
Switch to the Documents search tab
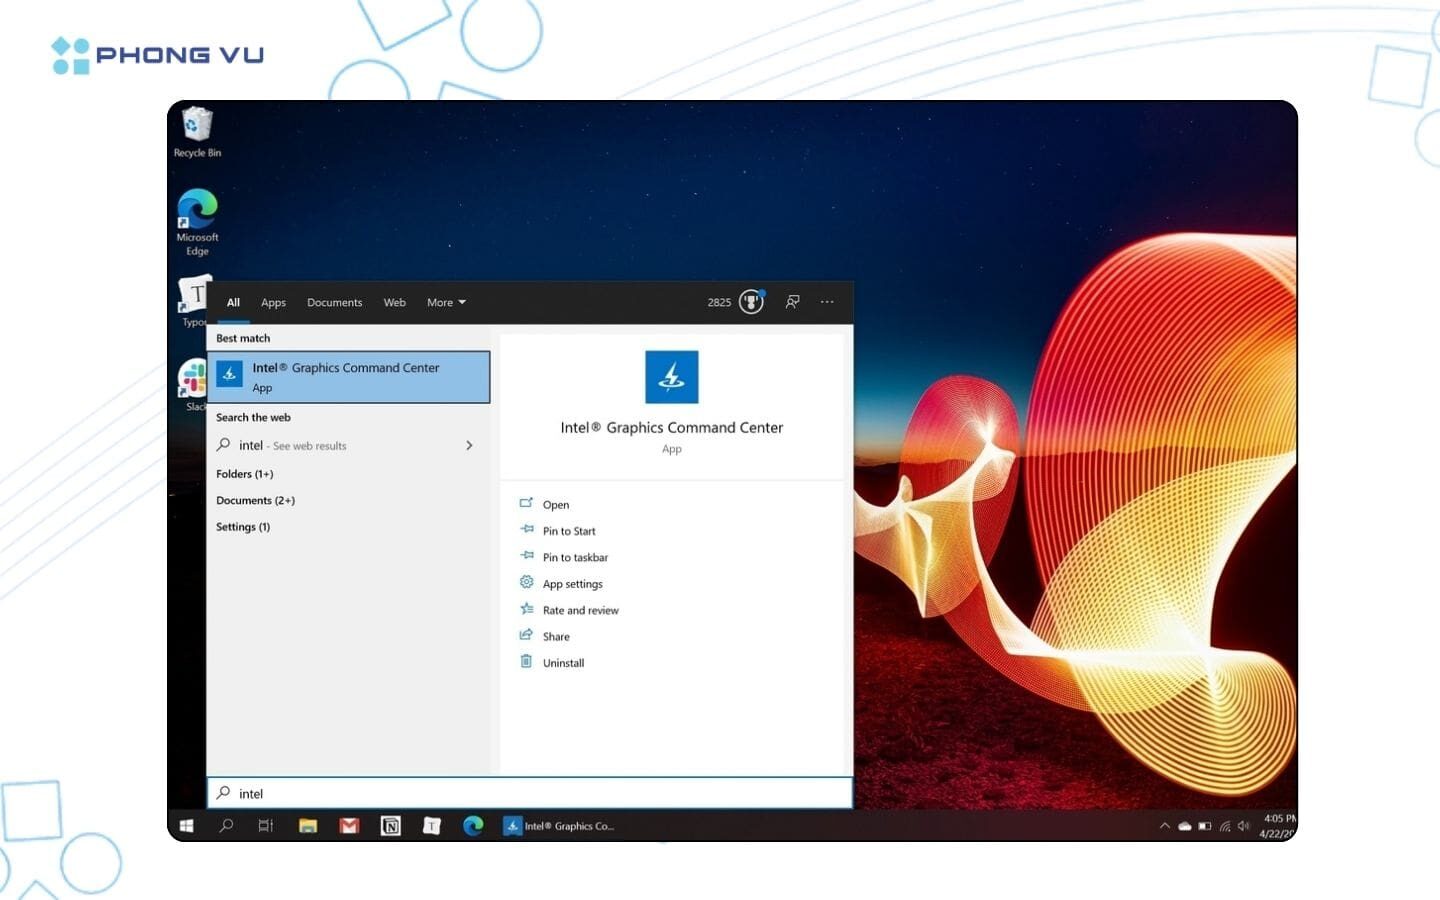334,303
